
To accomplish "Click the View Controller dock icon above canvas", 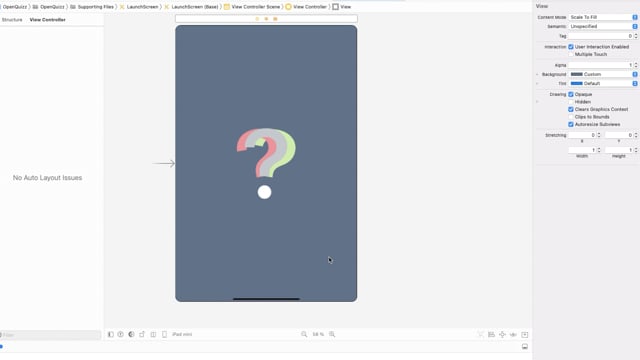I will click(x=257, y=19).
